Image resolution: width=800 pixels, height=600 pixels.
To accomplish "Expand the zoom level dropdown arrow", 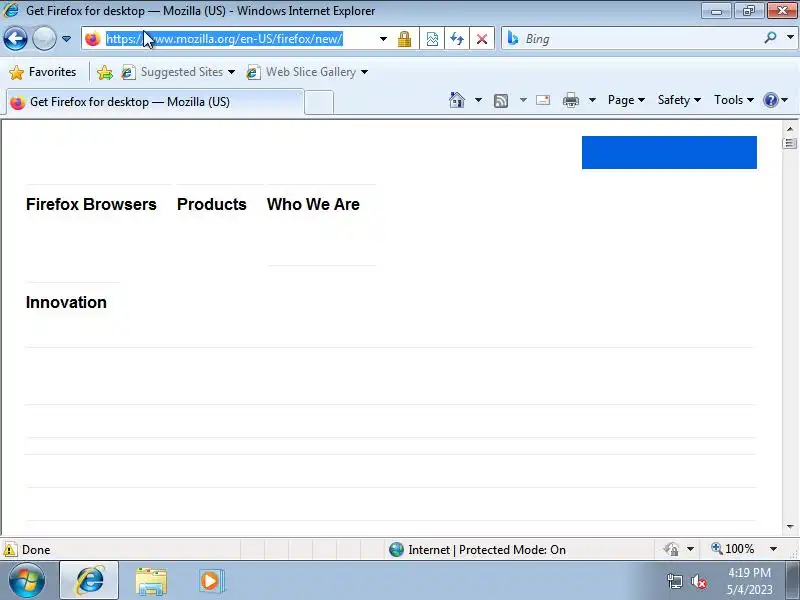I will (x=773, y=549).
